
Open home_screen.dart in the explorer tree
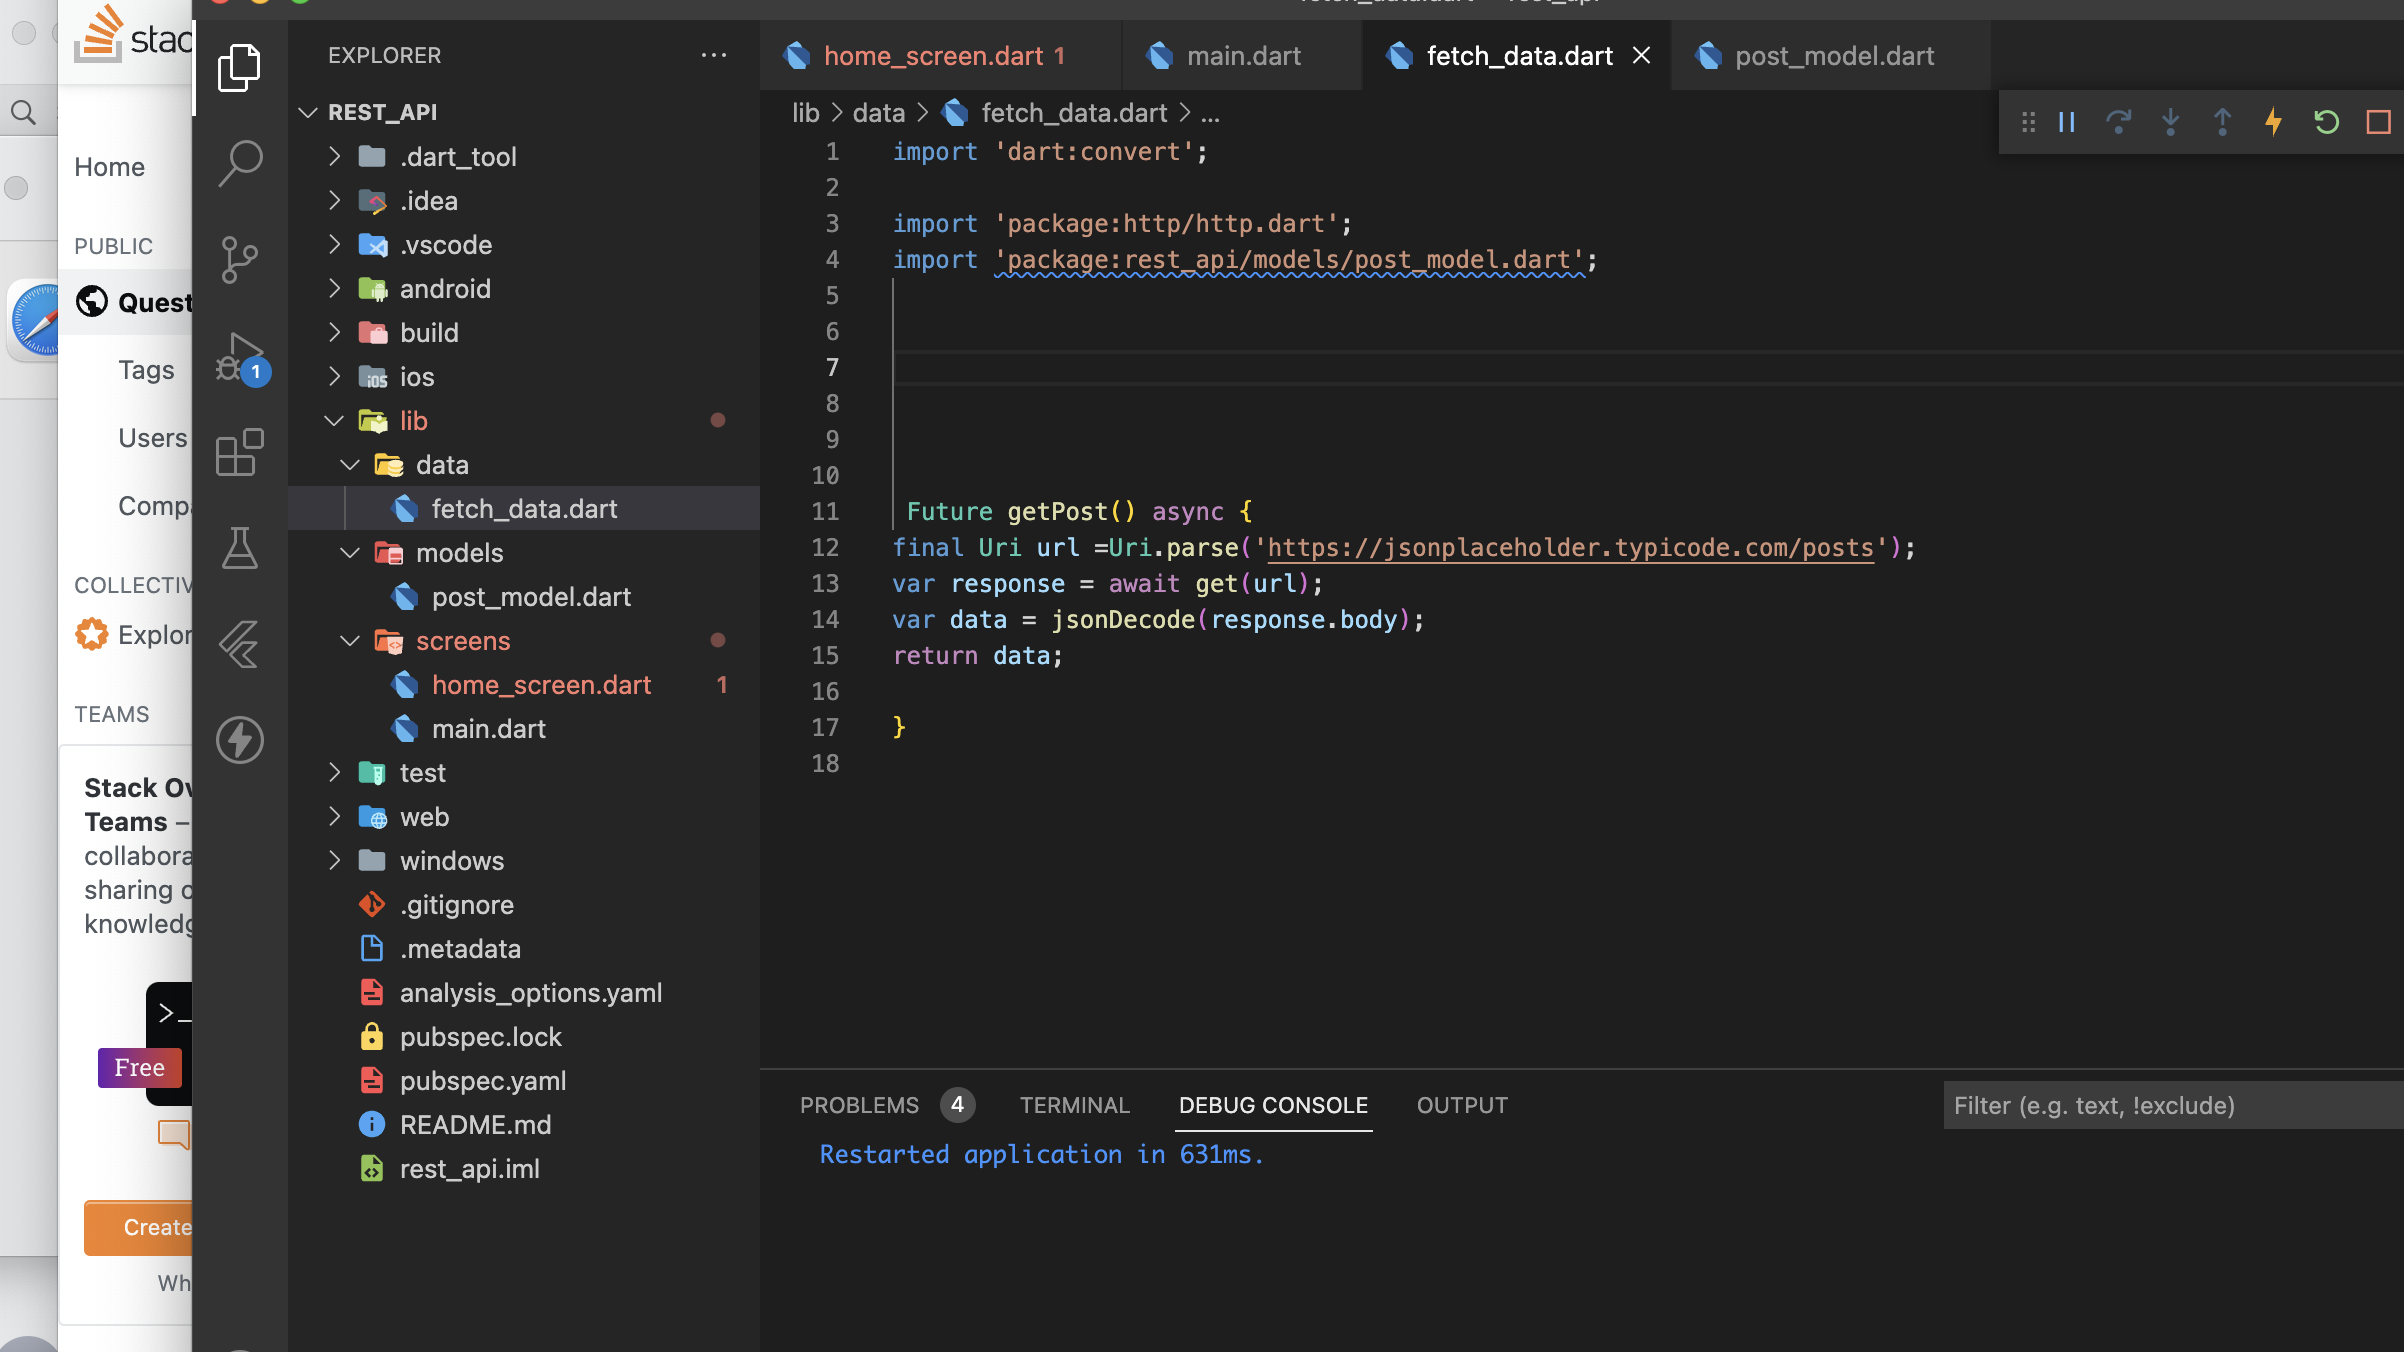click(x=524, y=684)
